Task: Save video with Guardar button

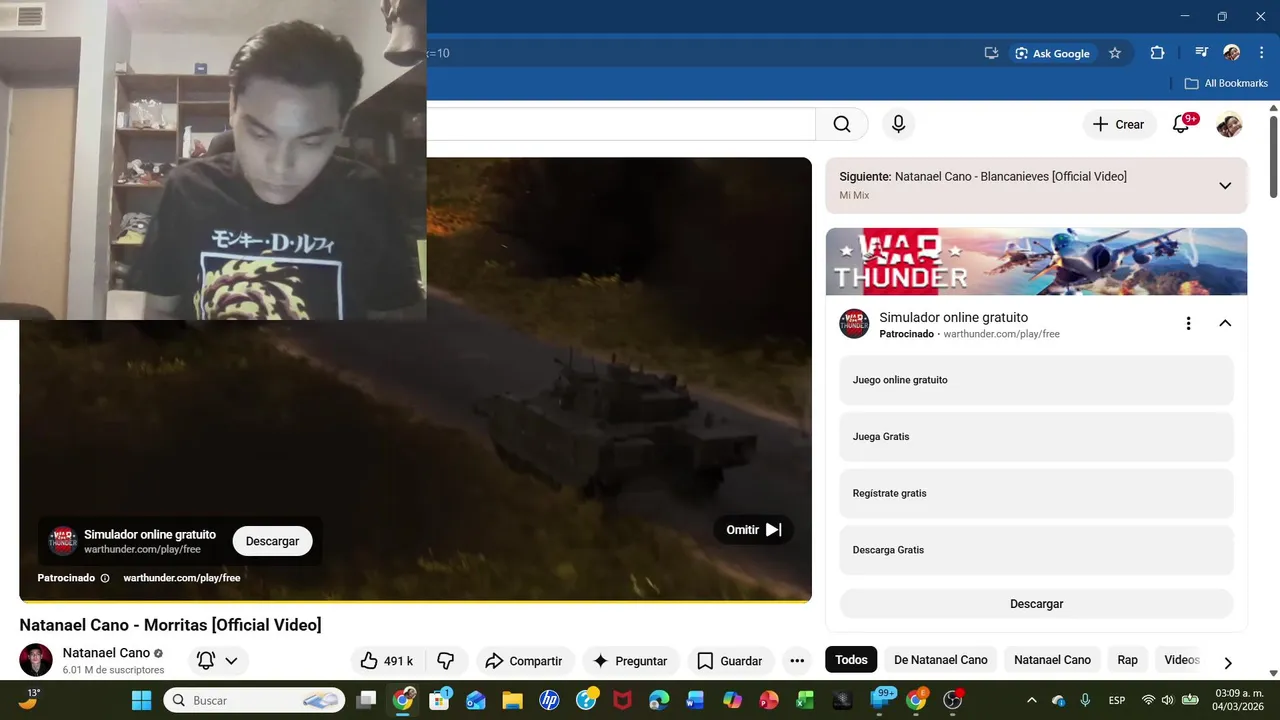Action: [730, 661]
